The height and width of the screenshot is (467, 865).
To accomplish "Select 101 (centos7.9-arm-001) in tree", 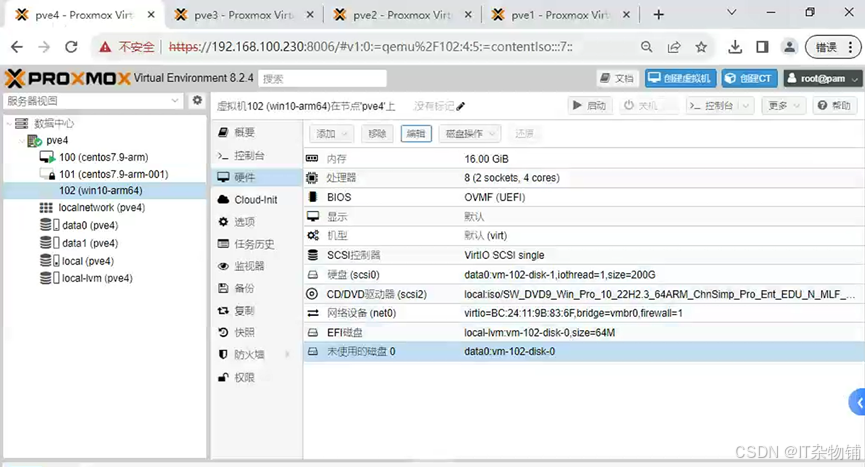I will [x=113, y=174].
